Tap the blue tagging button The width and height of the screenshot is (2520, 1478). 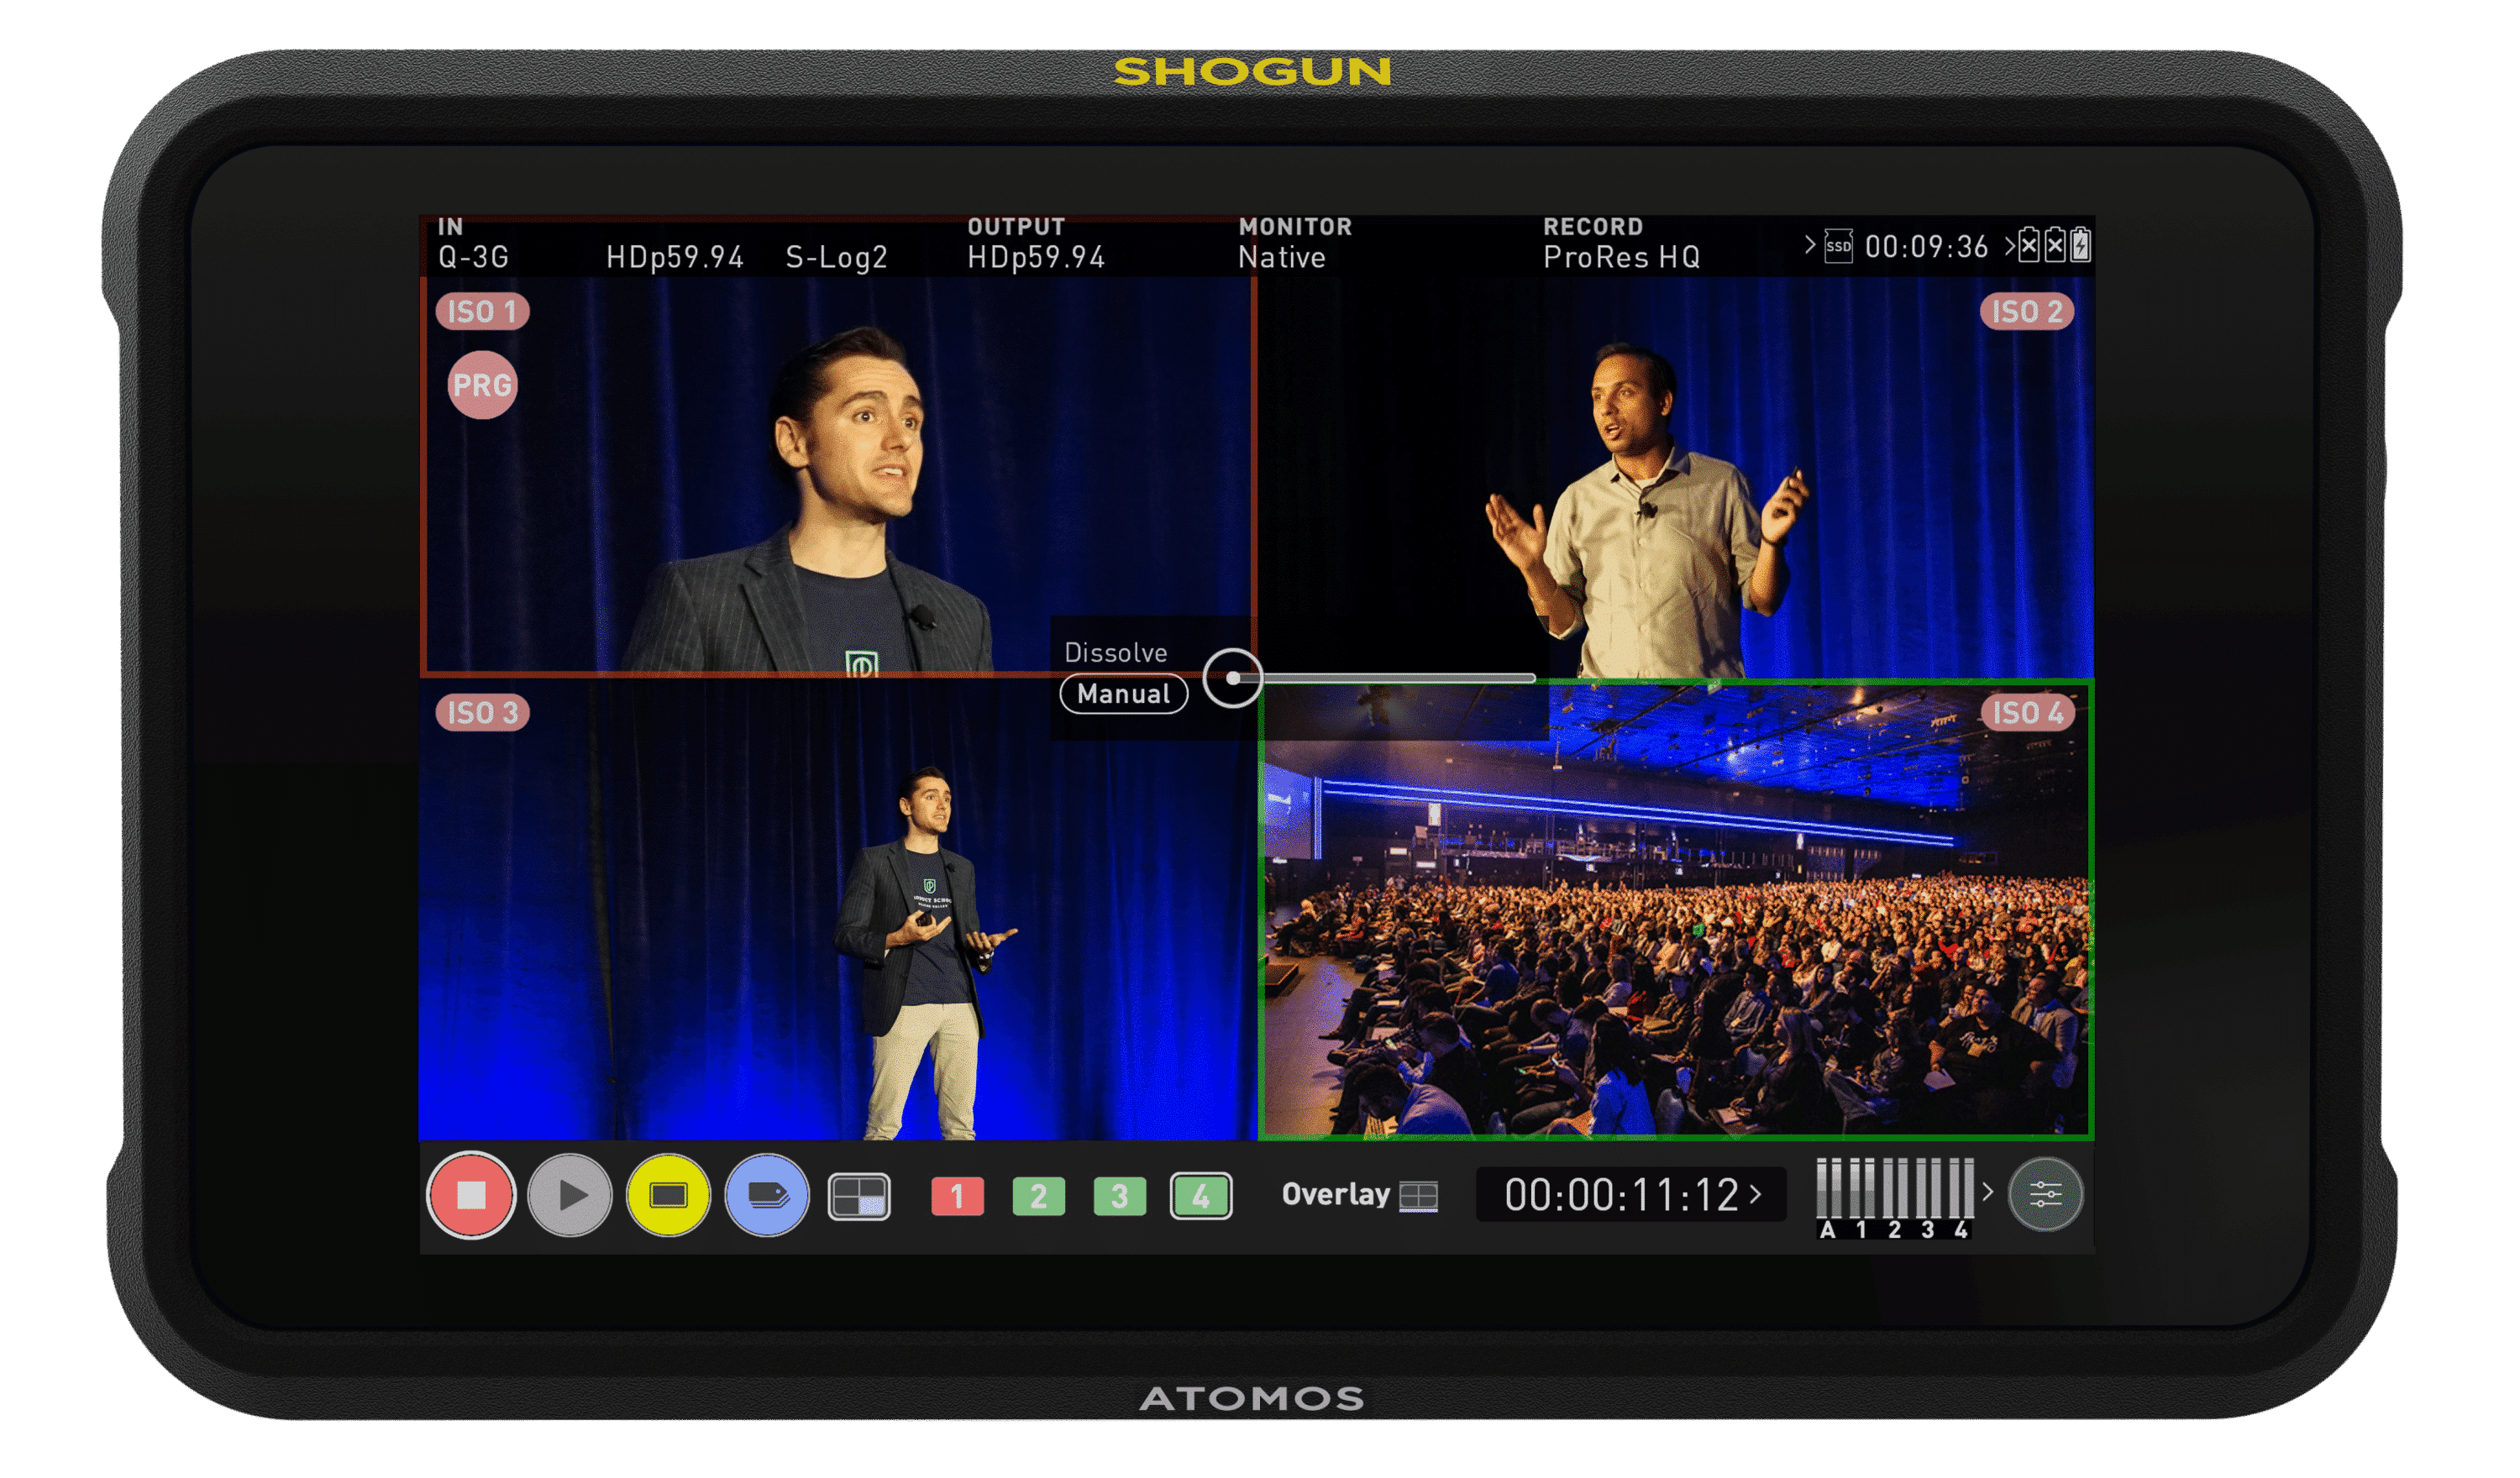tap(767, 1195)
